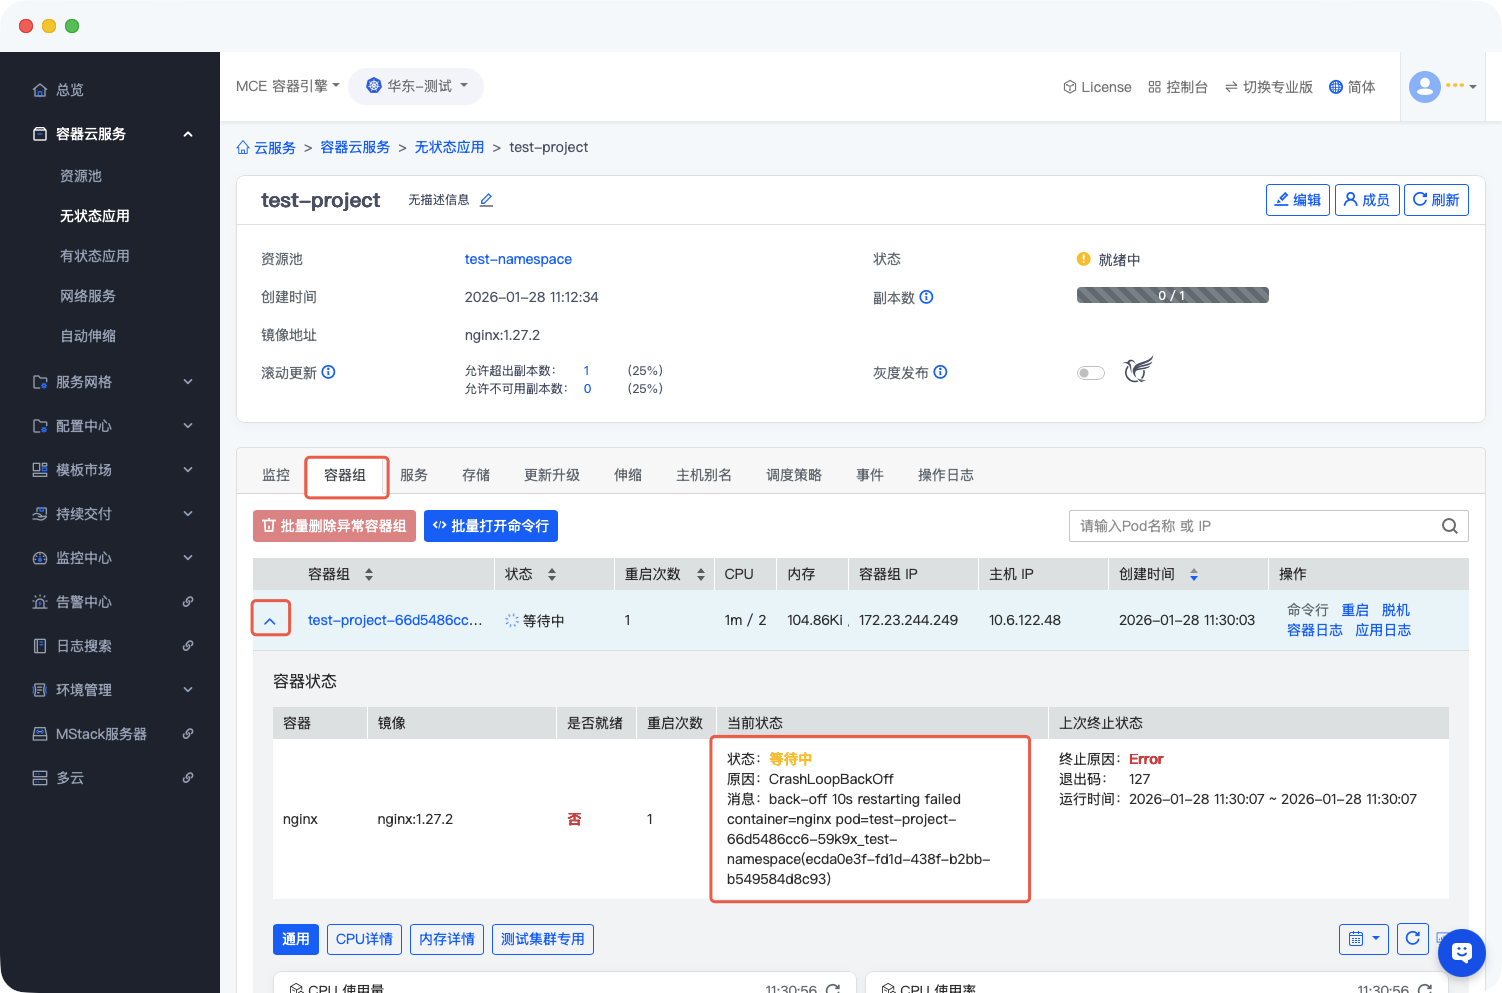The width and height of the screenshot is (1502, 993).
Task: Click the 批量打开命令行 button
Action: click(x=490, y=526)
